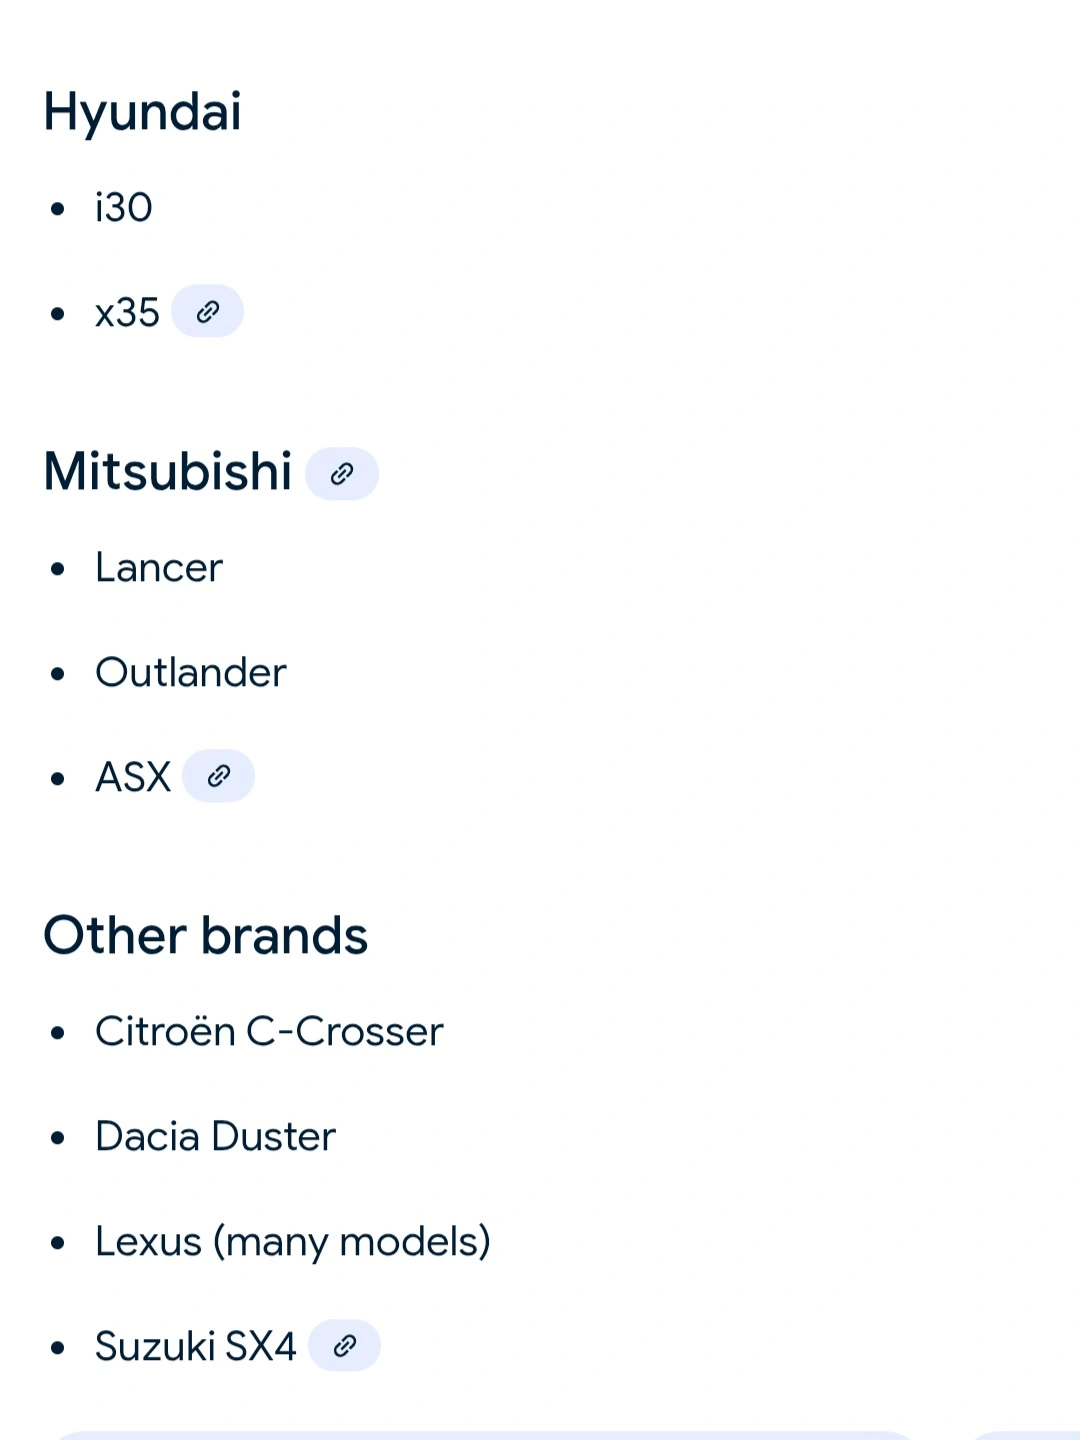Click the Suzuki SX4 text
Screen dimensions: 1080x1440
(x=196, y=1347)
